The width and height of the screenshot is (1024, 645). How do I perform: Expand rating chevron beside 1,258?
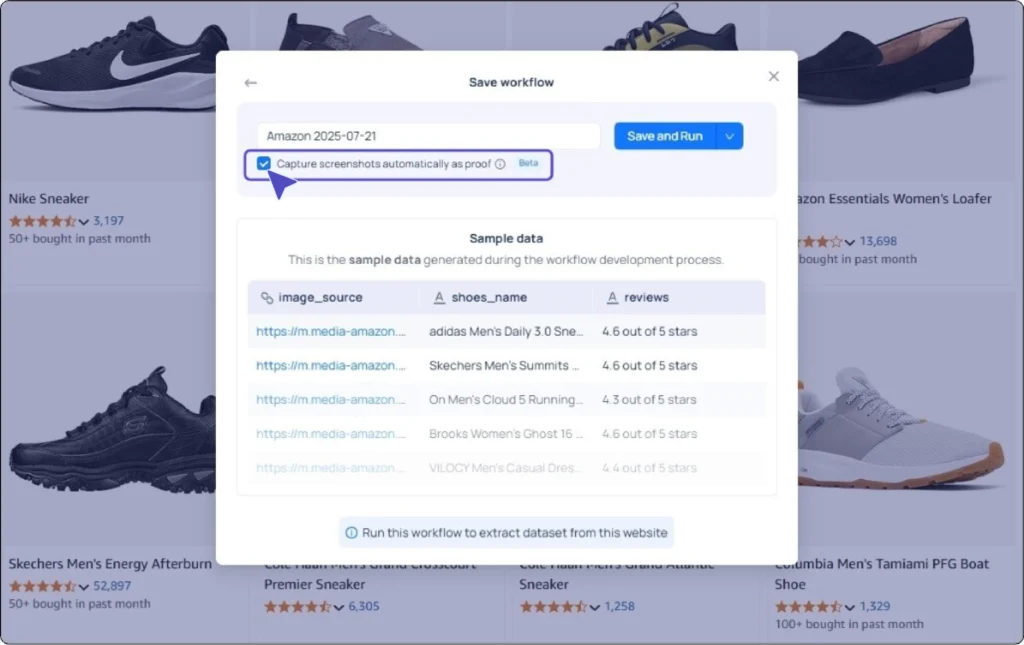pos(594,607)
